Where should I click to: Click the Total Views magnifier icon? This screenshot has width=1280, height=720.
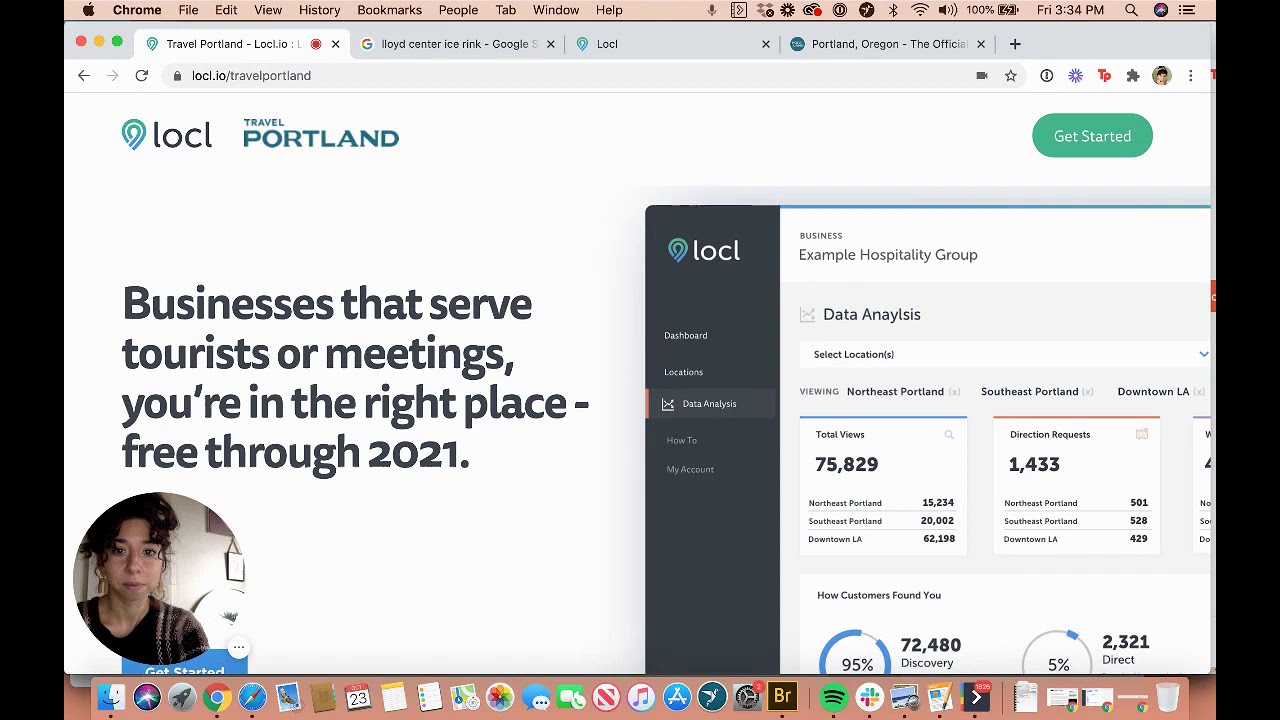pos(949,435)
